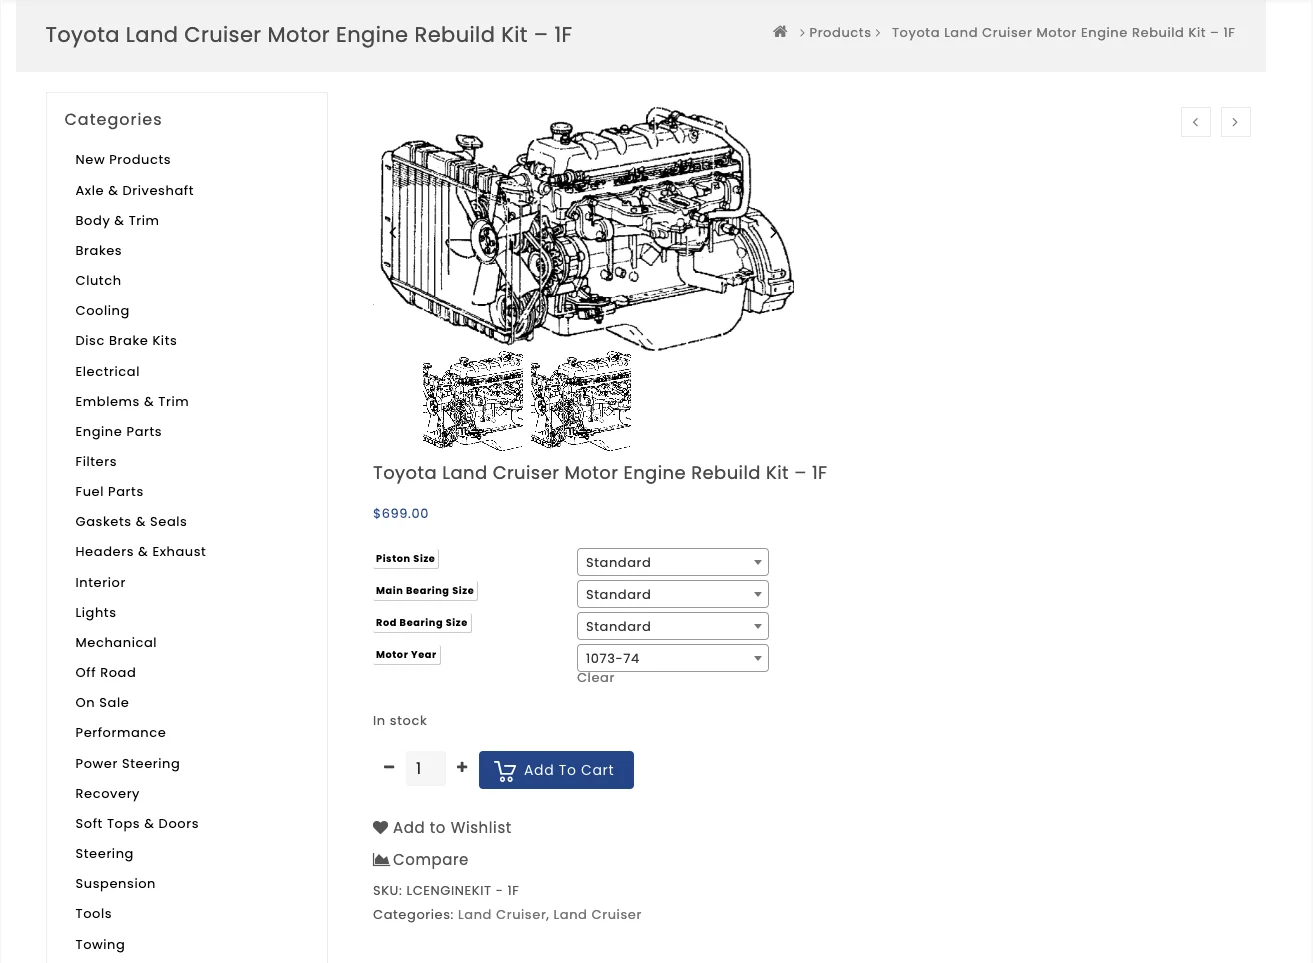Open Disc Brake Kits category
Image resolution: width=1313 pixels, height=963 pixels.
tap(126, 340)
